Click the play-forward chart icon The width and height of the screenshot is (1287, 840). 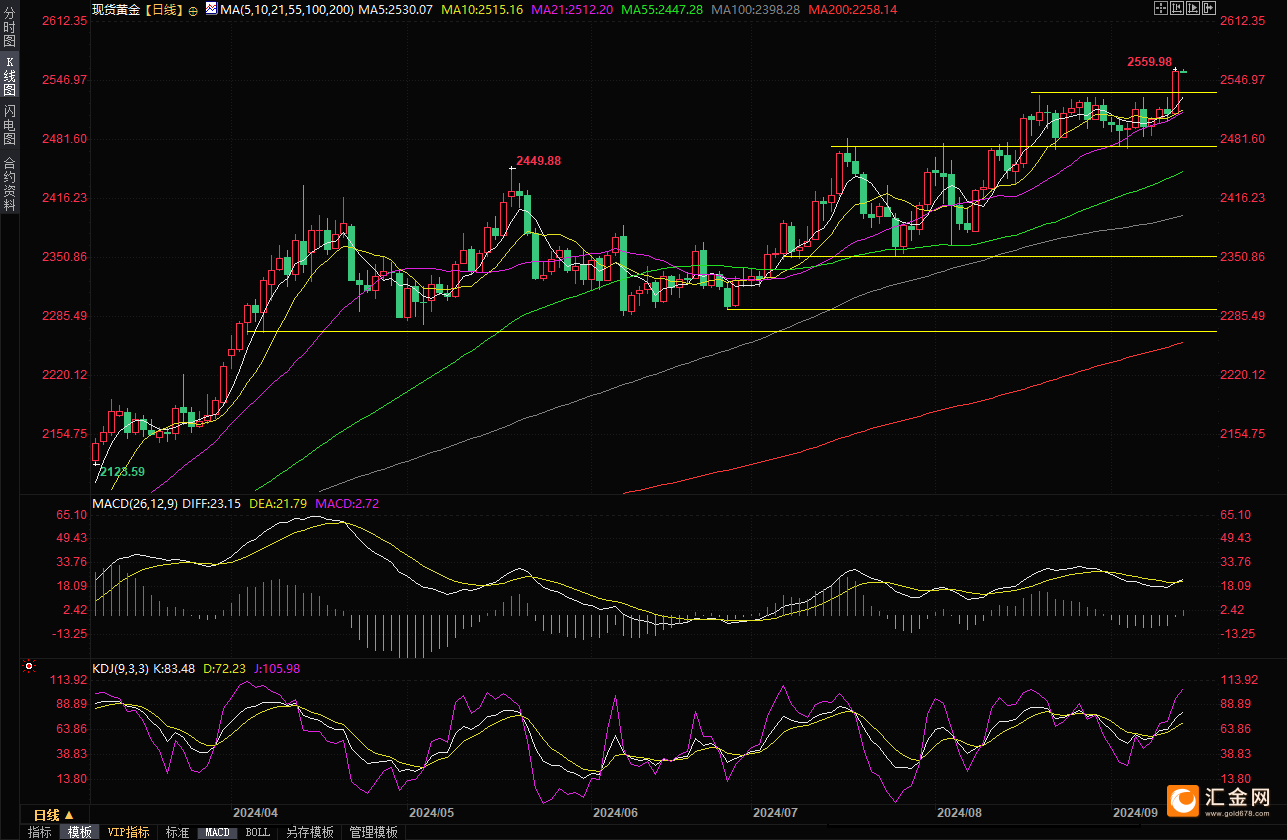pyautogui.click(x=1193, y=8)
